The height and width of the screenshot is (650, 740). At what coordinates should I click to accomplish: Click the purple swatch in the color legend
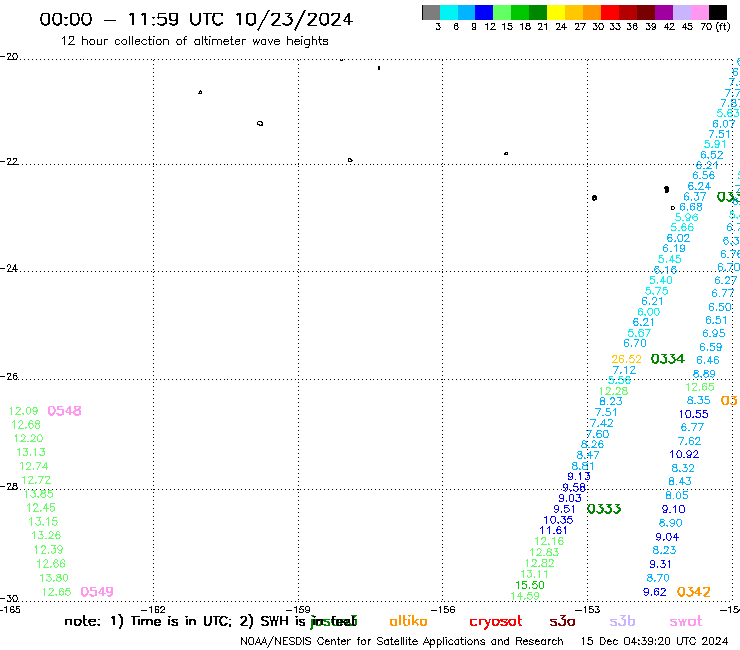pyautogui.click(x=664, y=13)
